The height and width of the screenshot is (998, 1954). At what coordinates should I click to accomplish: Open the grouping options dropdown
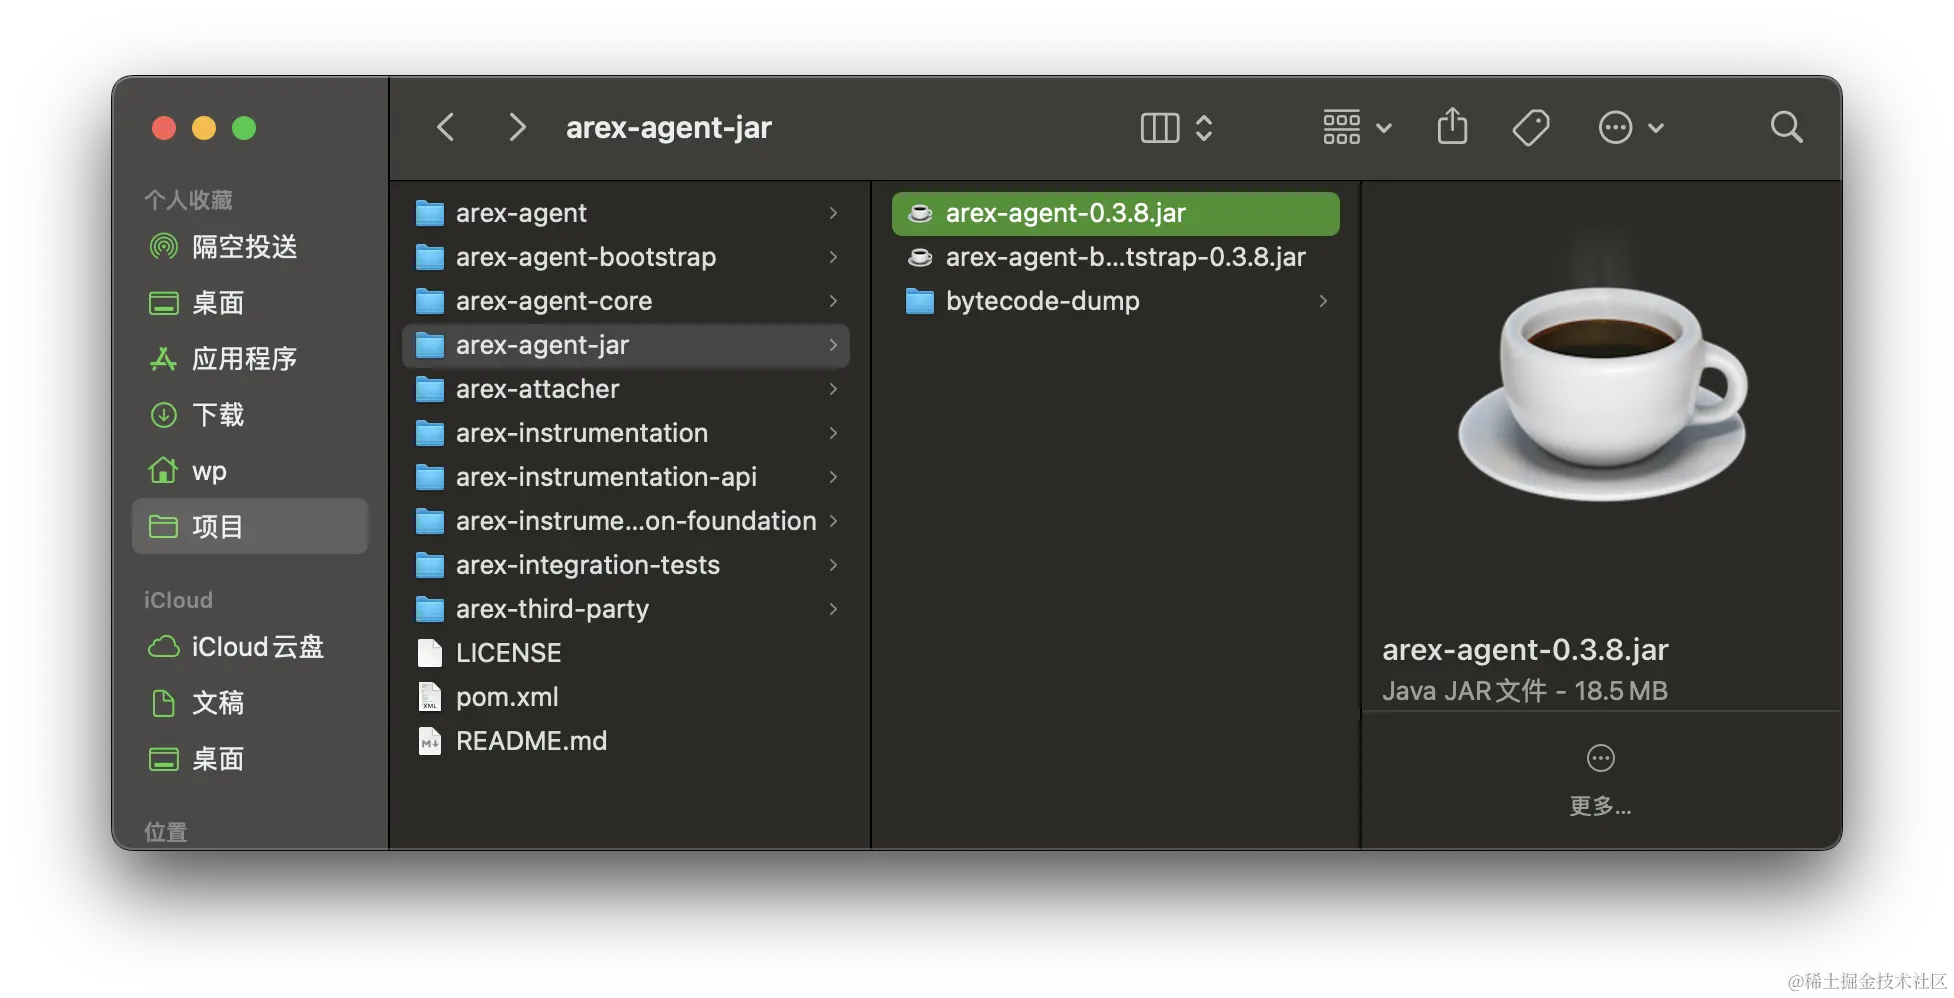point(1356,128)
